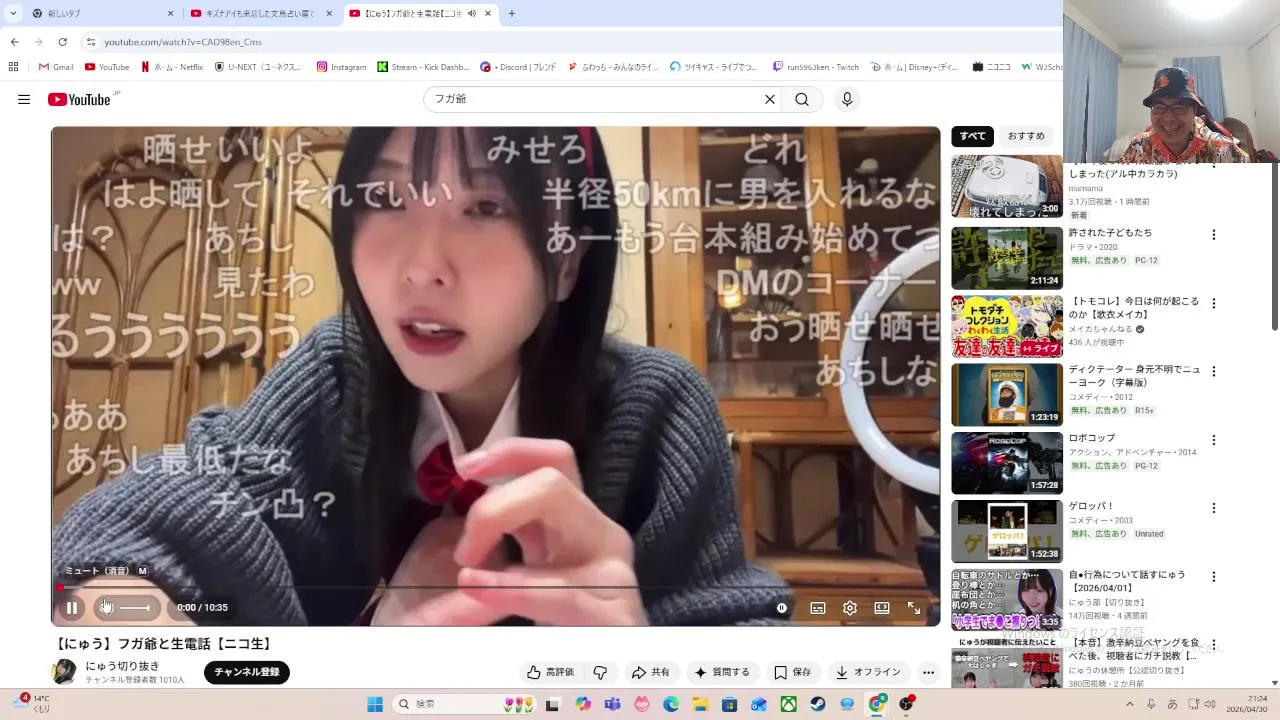Go back with browser back arrow
This screenshot has height=720, width=1280.
(14, 42)
